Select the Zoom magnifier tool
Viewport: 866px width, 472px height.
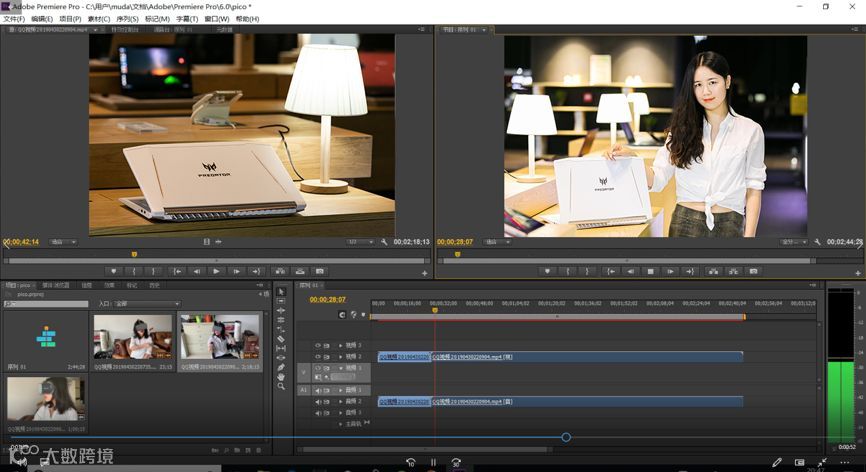tap(281, 386)
